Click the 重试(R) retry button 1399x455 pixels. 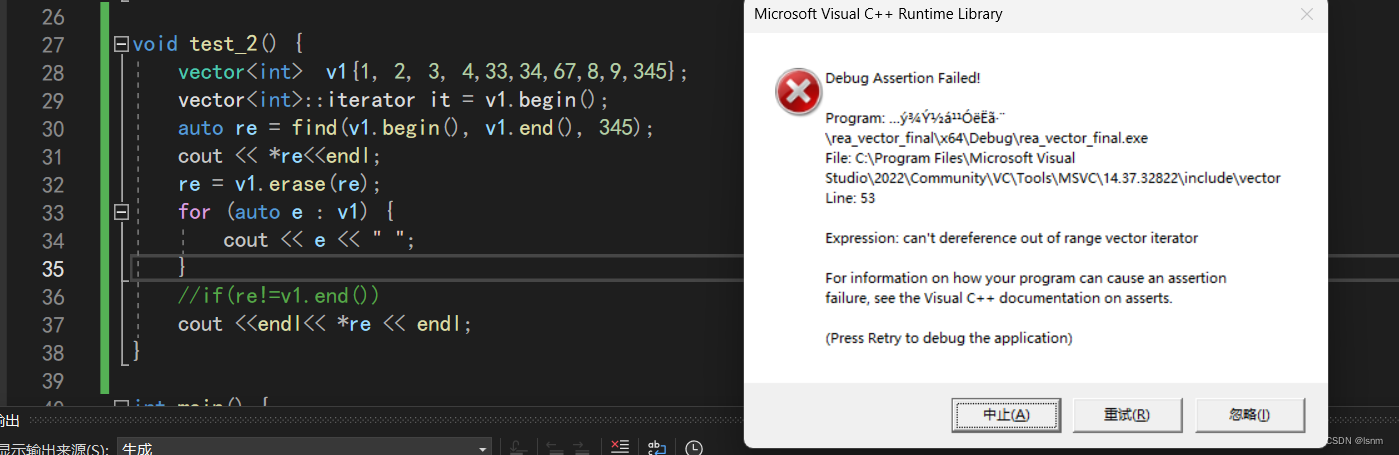tap(1127, 414)
